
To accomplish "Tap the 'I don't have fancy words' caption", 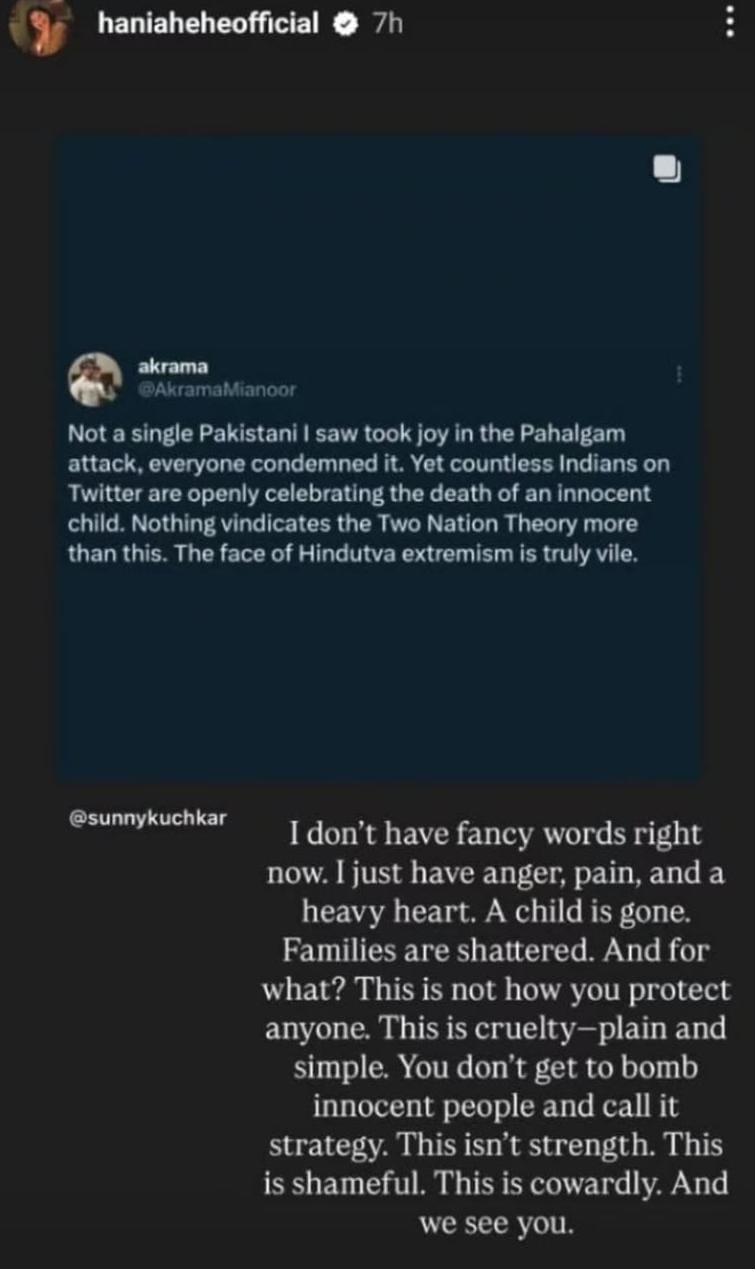I will 496,834.
